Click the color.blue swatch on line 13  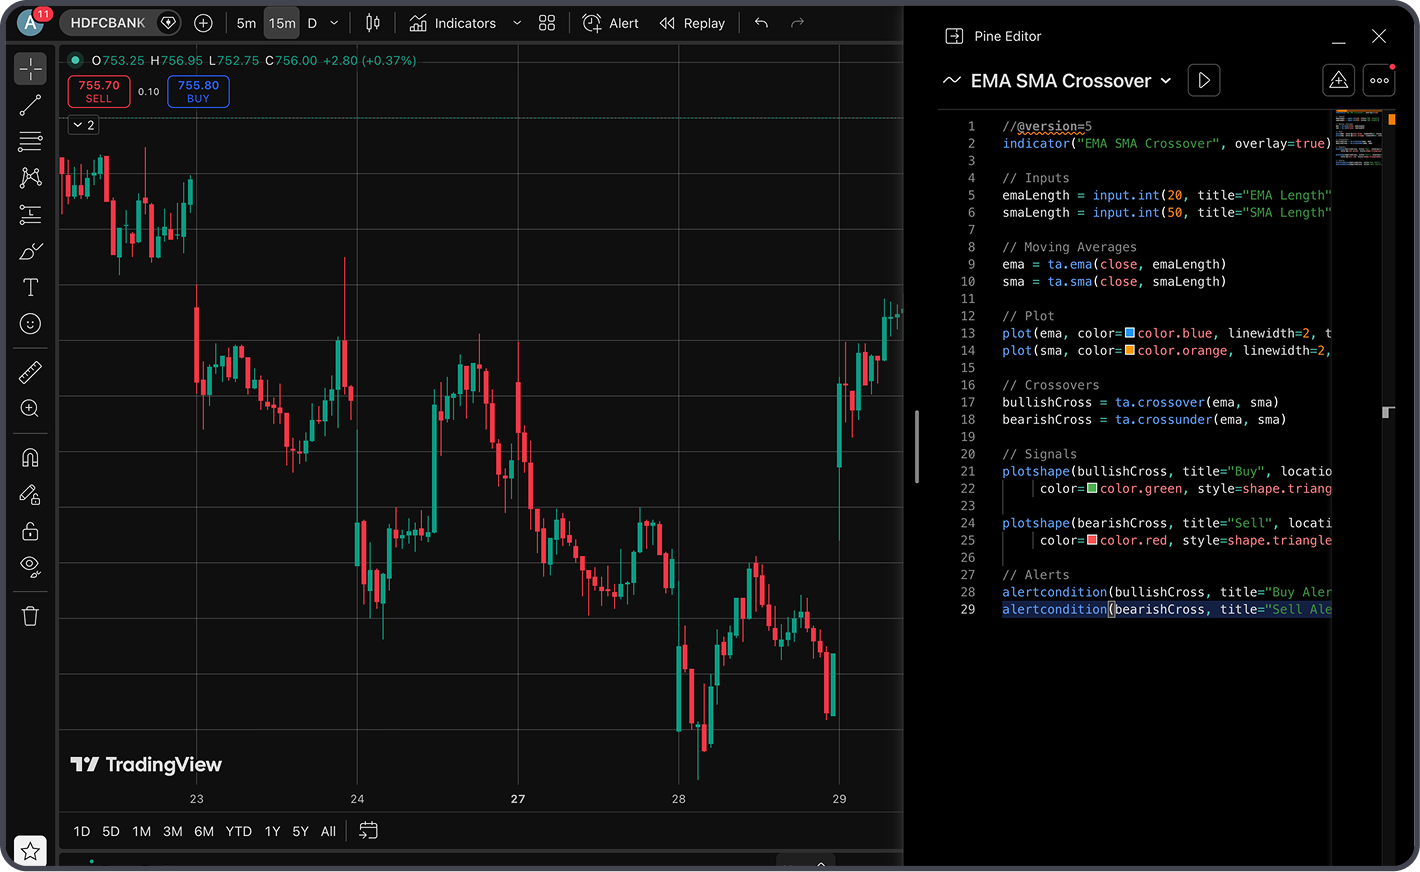pos(1130,333)
